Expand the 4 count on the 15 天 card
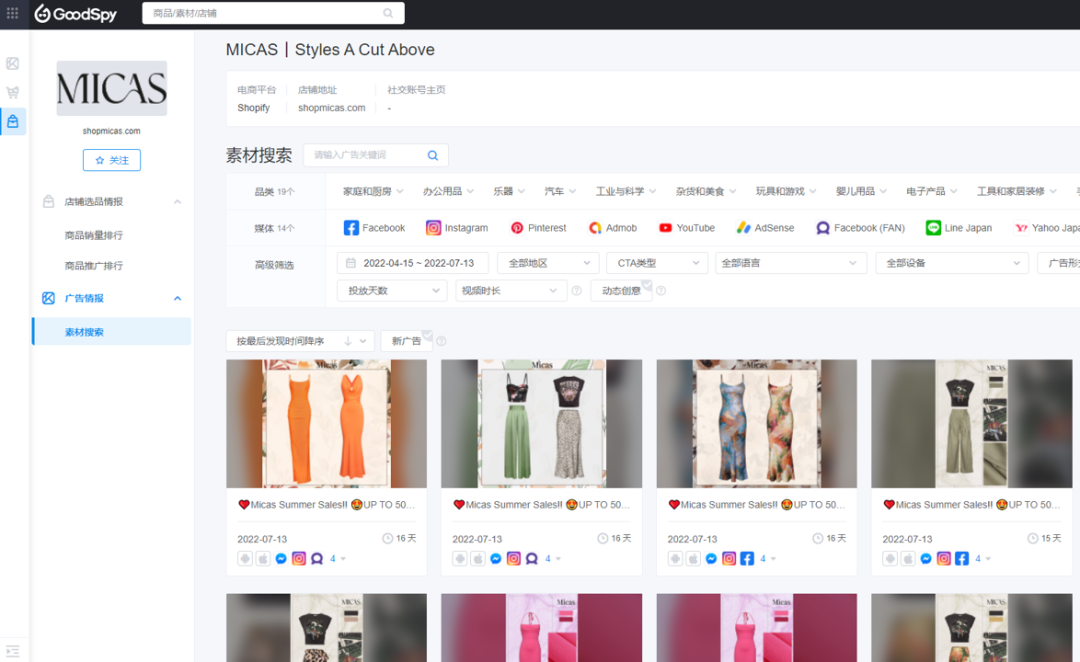This screenshot has width=1080, height=662. point(982,559)
